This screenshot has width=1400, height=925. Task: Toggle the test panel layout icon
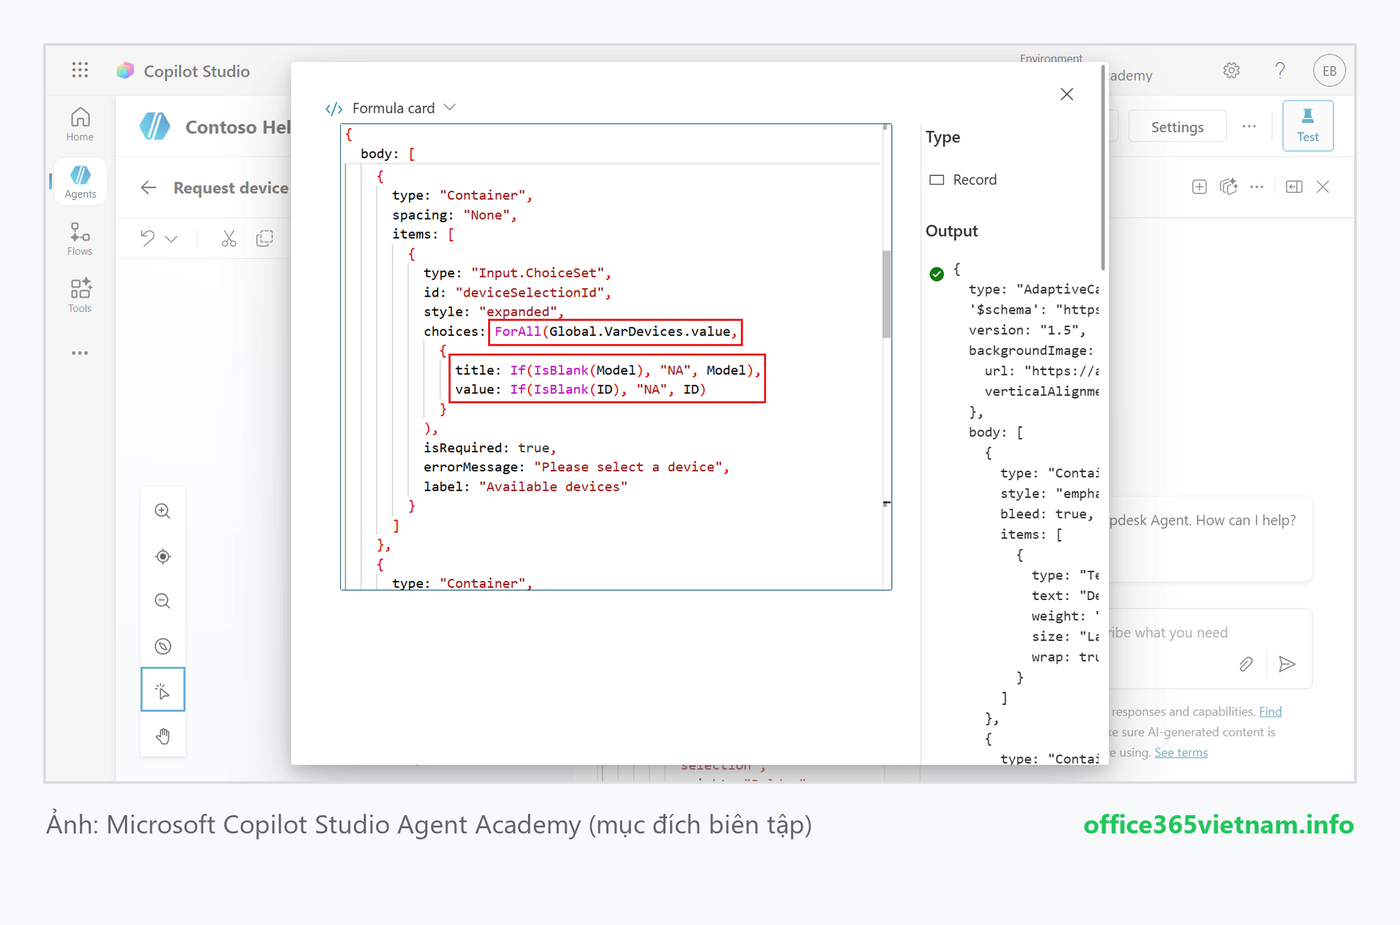[x=1294, y=187]
